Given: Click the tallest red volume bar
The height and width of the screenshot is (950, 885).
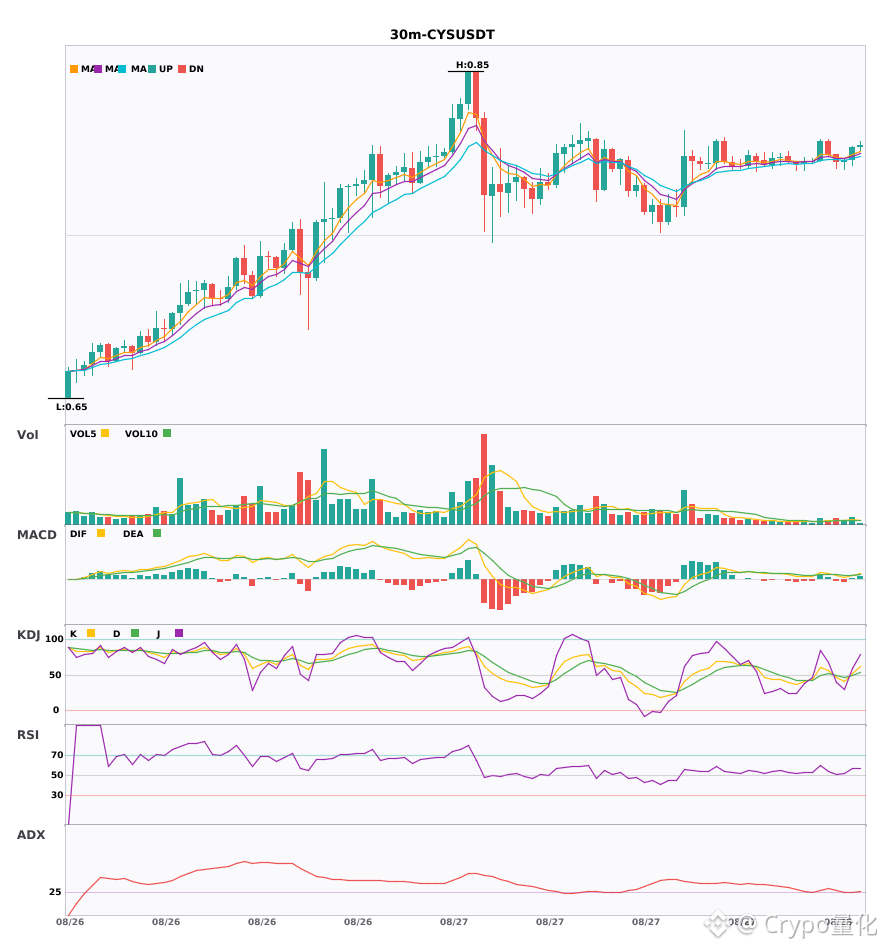Looking at the screenshot, I should [484, 479].
